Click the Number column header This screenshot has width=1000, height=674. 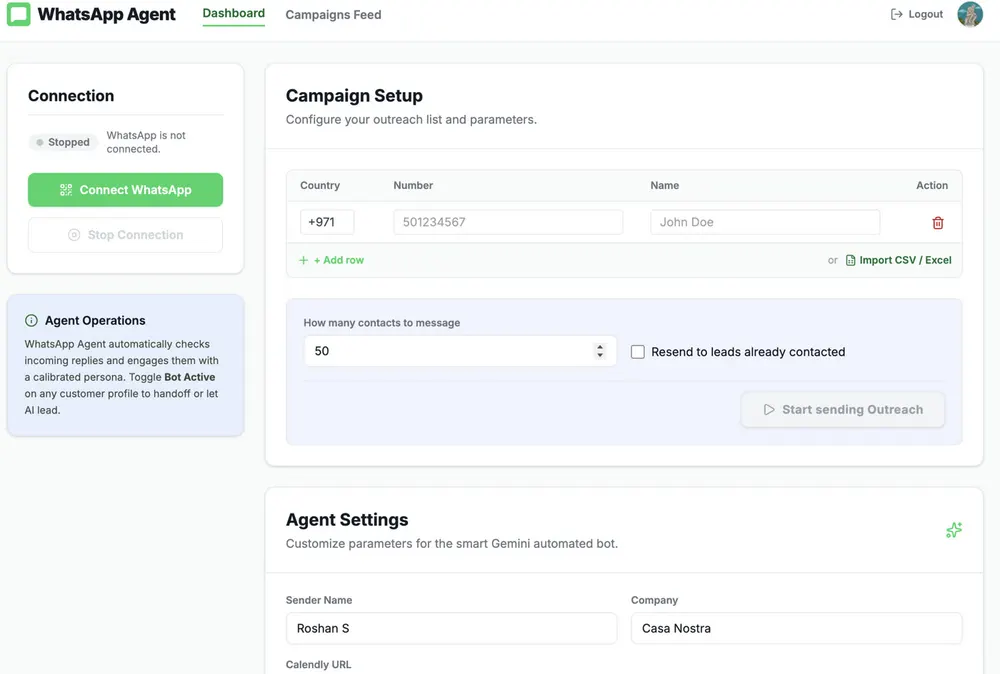[413, 186]
